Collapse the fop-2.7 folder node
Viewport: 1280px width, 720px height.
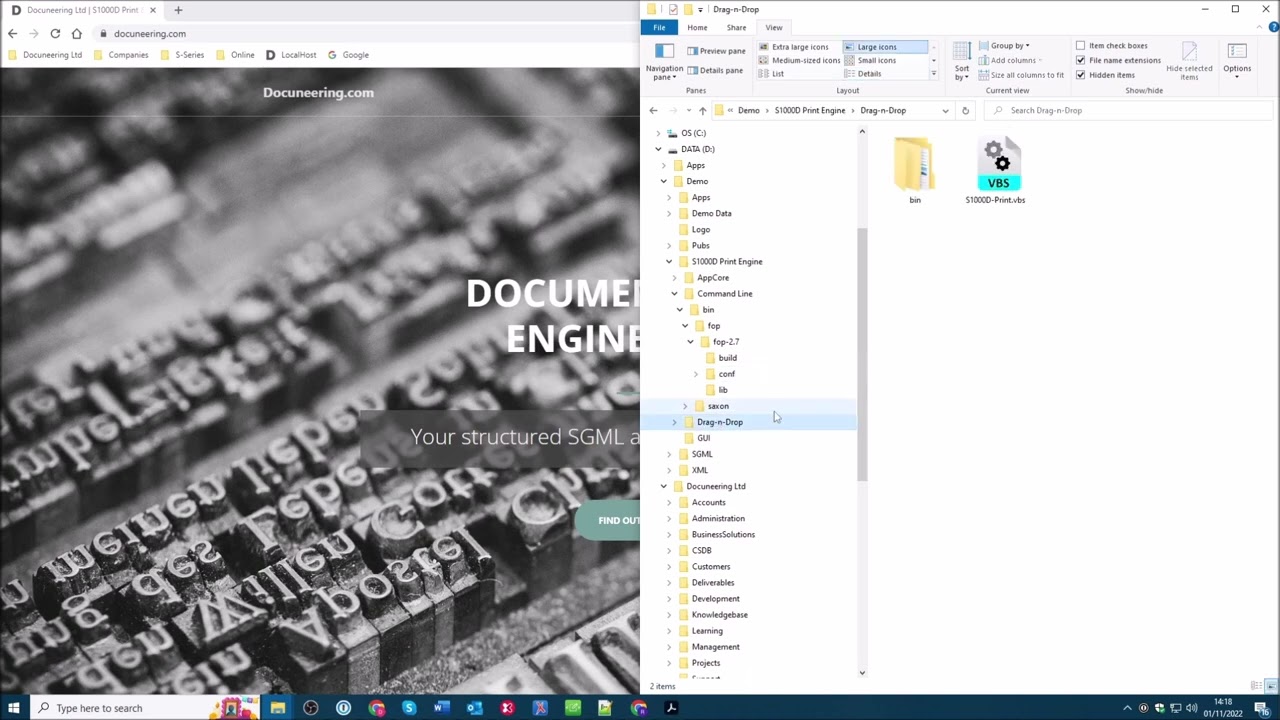690,342
